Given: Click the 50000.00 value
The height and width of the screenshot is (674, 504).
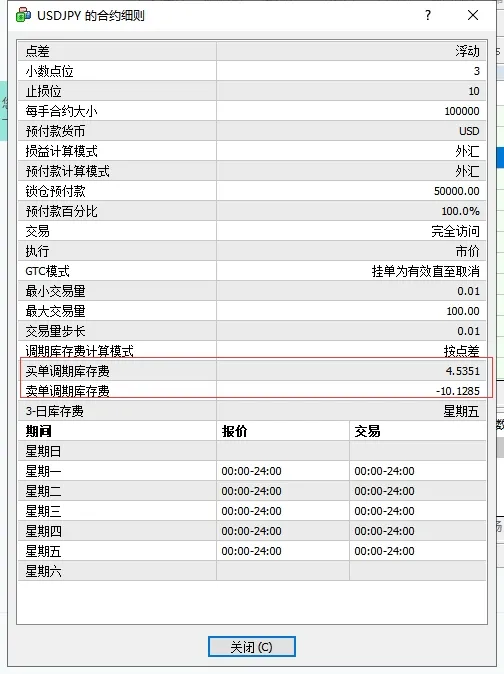Looking at the screenshot, I should (457, 191).
